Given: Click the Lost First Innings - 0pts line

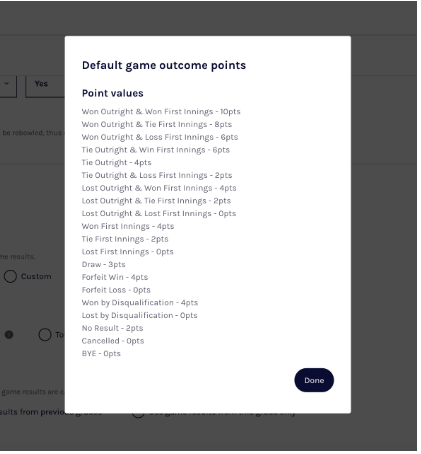Looking at the screenshot, I should [x=127, y=252].
